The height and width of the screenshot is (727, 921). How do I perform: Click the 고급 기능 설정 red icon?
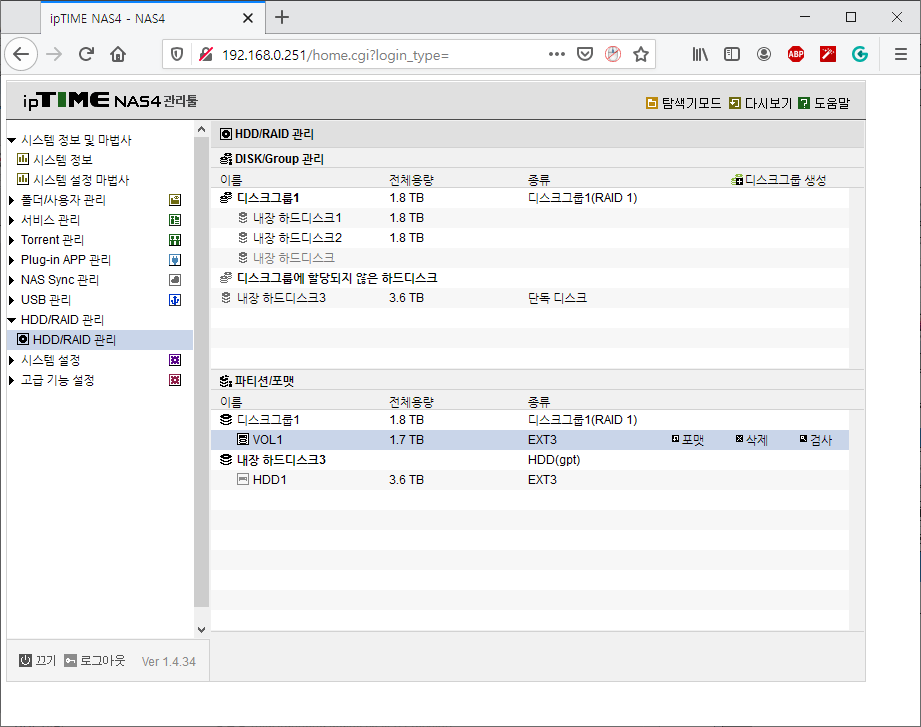(x=175, y=380)
